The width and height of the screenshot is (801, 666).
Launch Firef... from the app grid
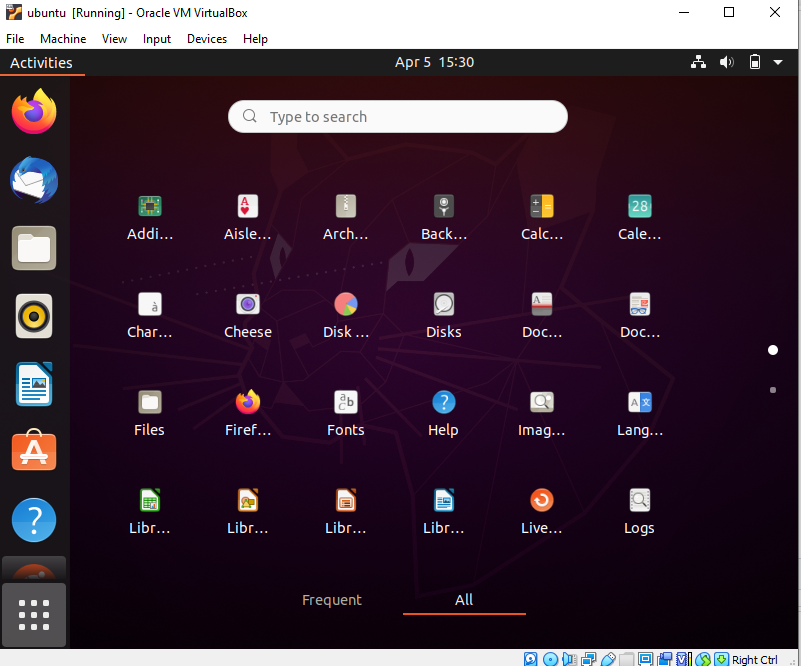pyautogui.click(x=248, y=414)
